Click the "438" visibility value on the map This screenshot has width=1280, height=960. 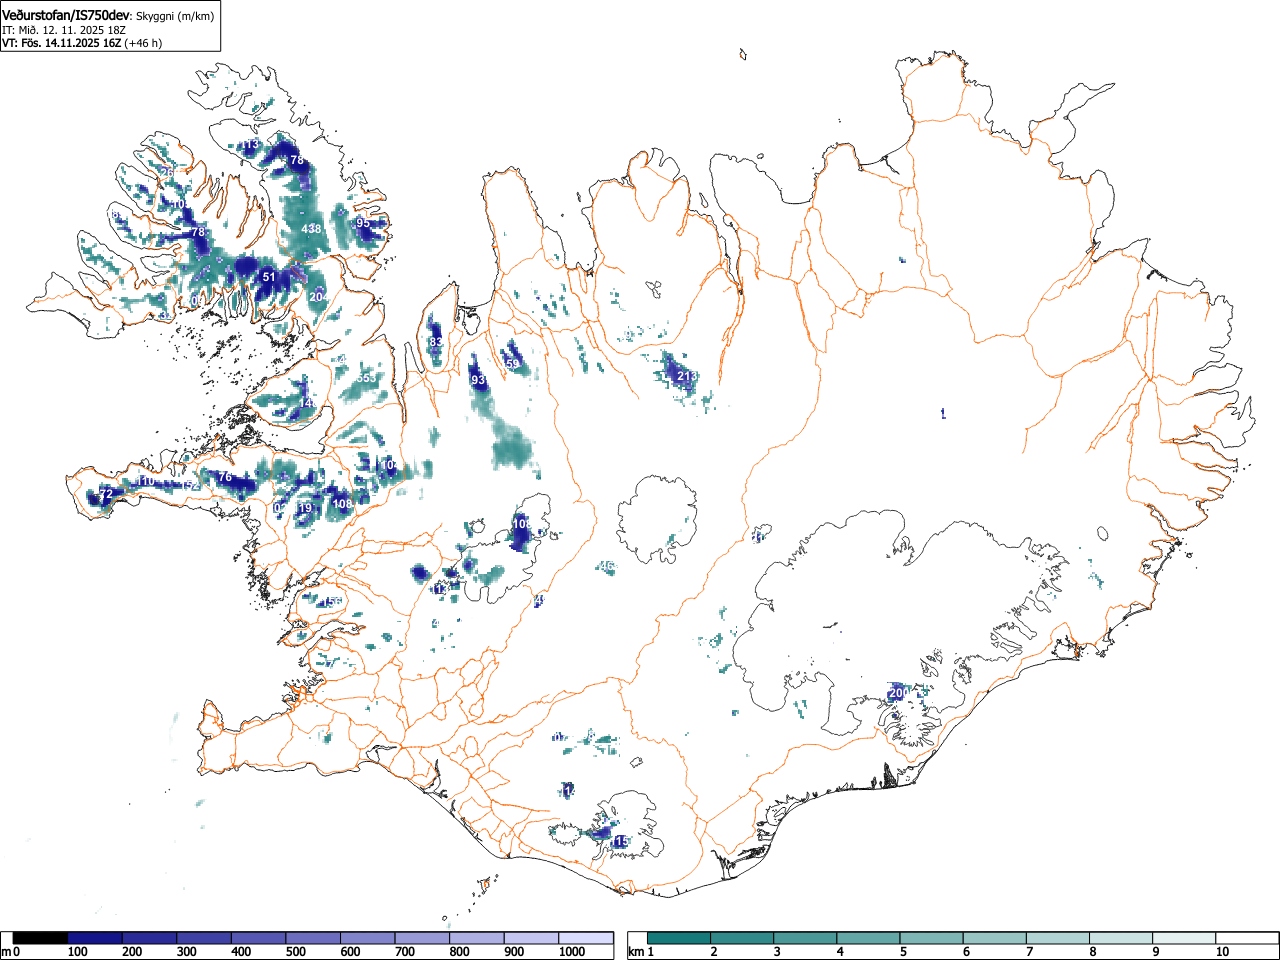click(312, 229)
